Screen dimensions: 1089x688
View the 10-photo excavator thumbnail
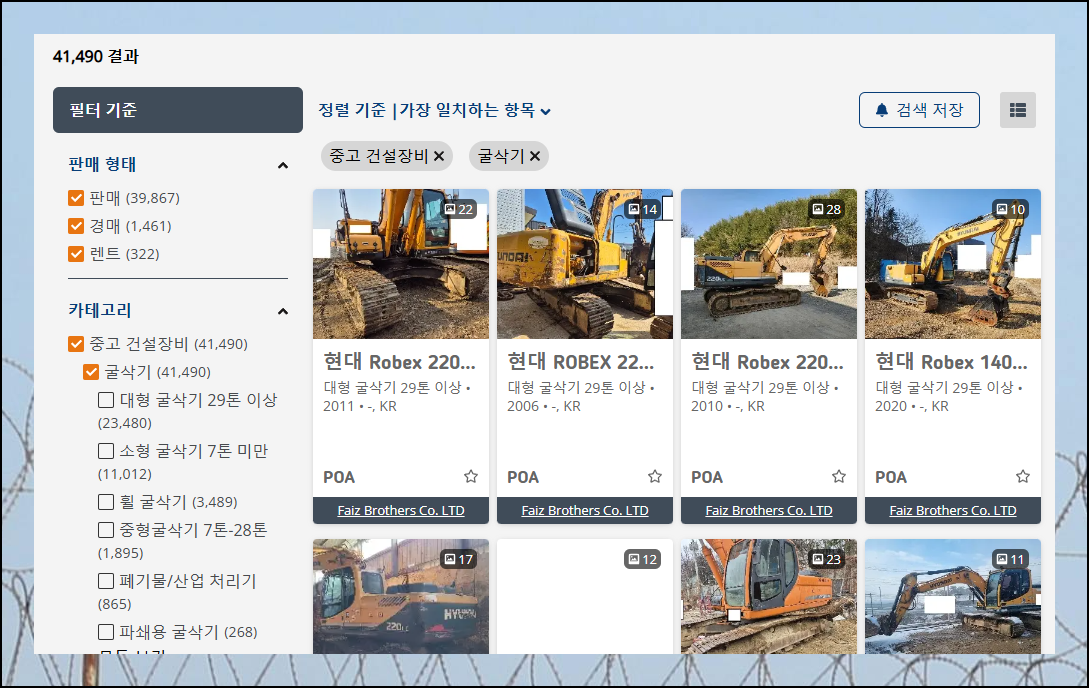pos(953,264)
